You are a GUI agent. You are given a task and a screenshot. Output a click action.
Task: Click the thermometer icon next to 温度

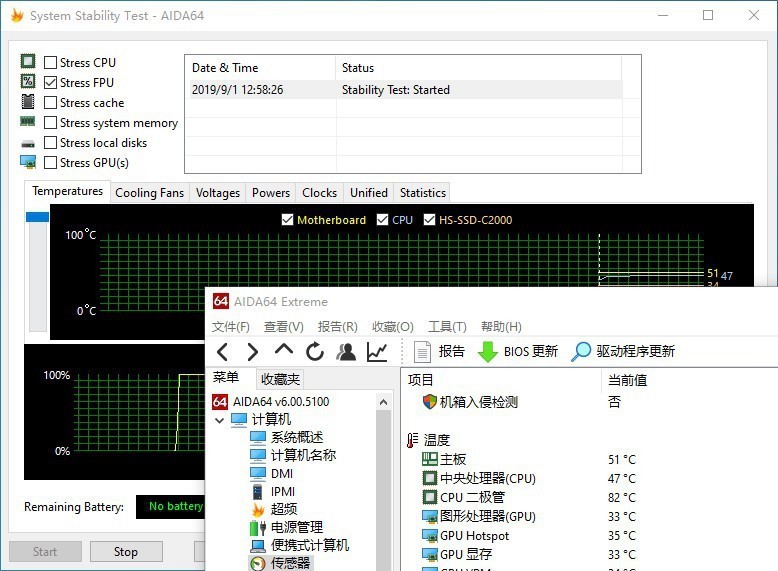pyautogui.click(x=412, y=440)
